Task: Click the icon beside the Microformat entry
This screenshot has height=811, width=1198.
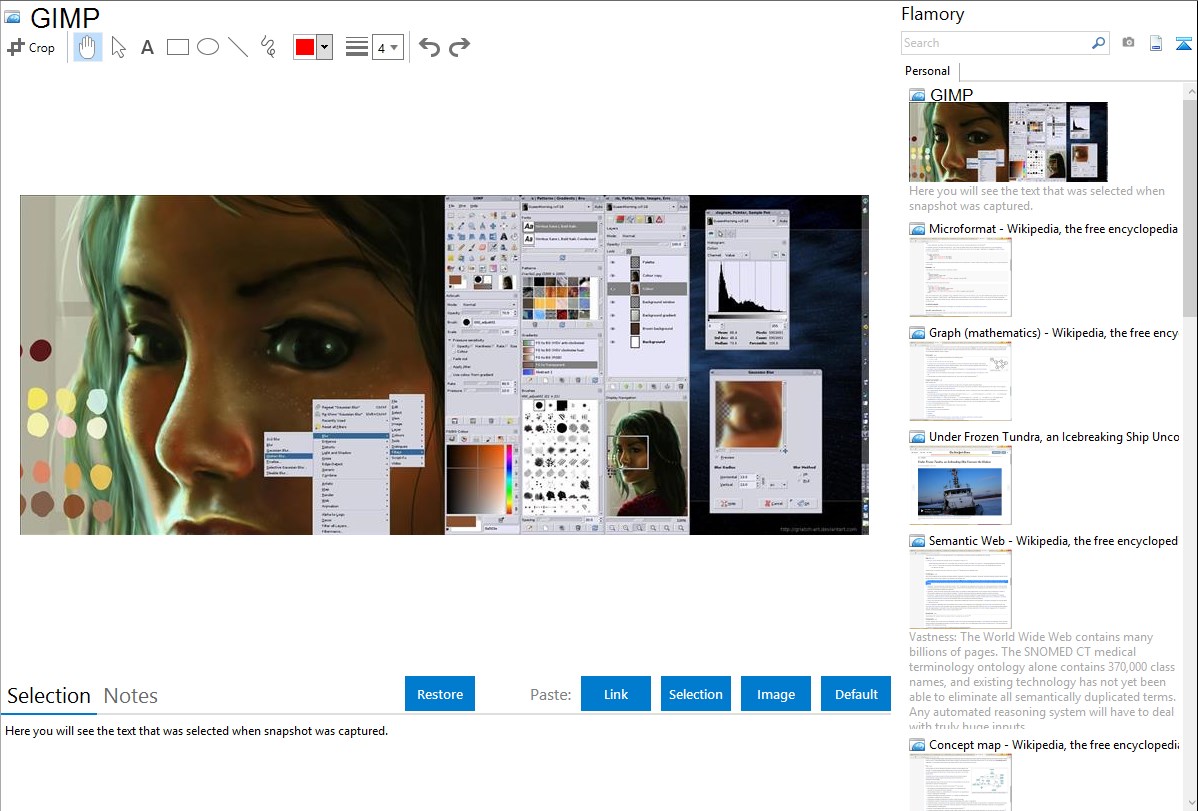Action: [917, 229]
